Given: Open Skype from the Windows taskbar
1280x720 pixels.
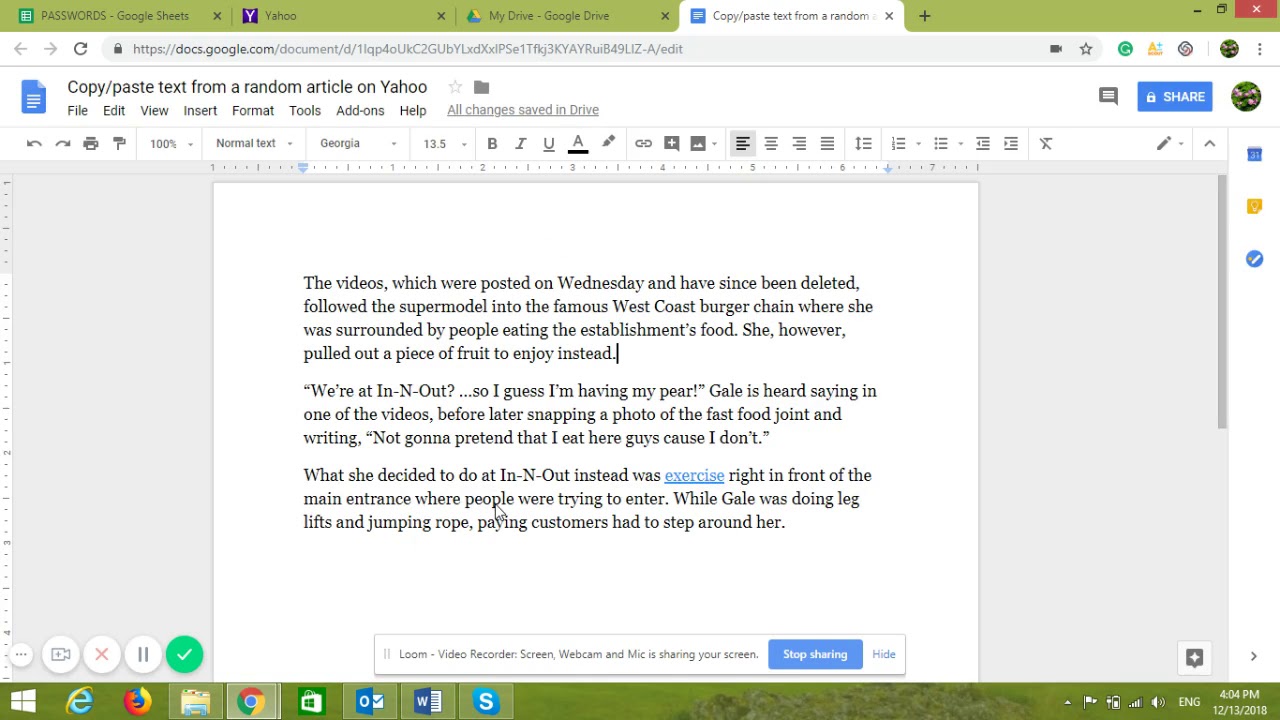Looking at the screenshot, I should 486,702.
